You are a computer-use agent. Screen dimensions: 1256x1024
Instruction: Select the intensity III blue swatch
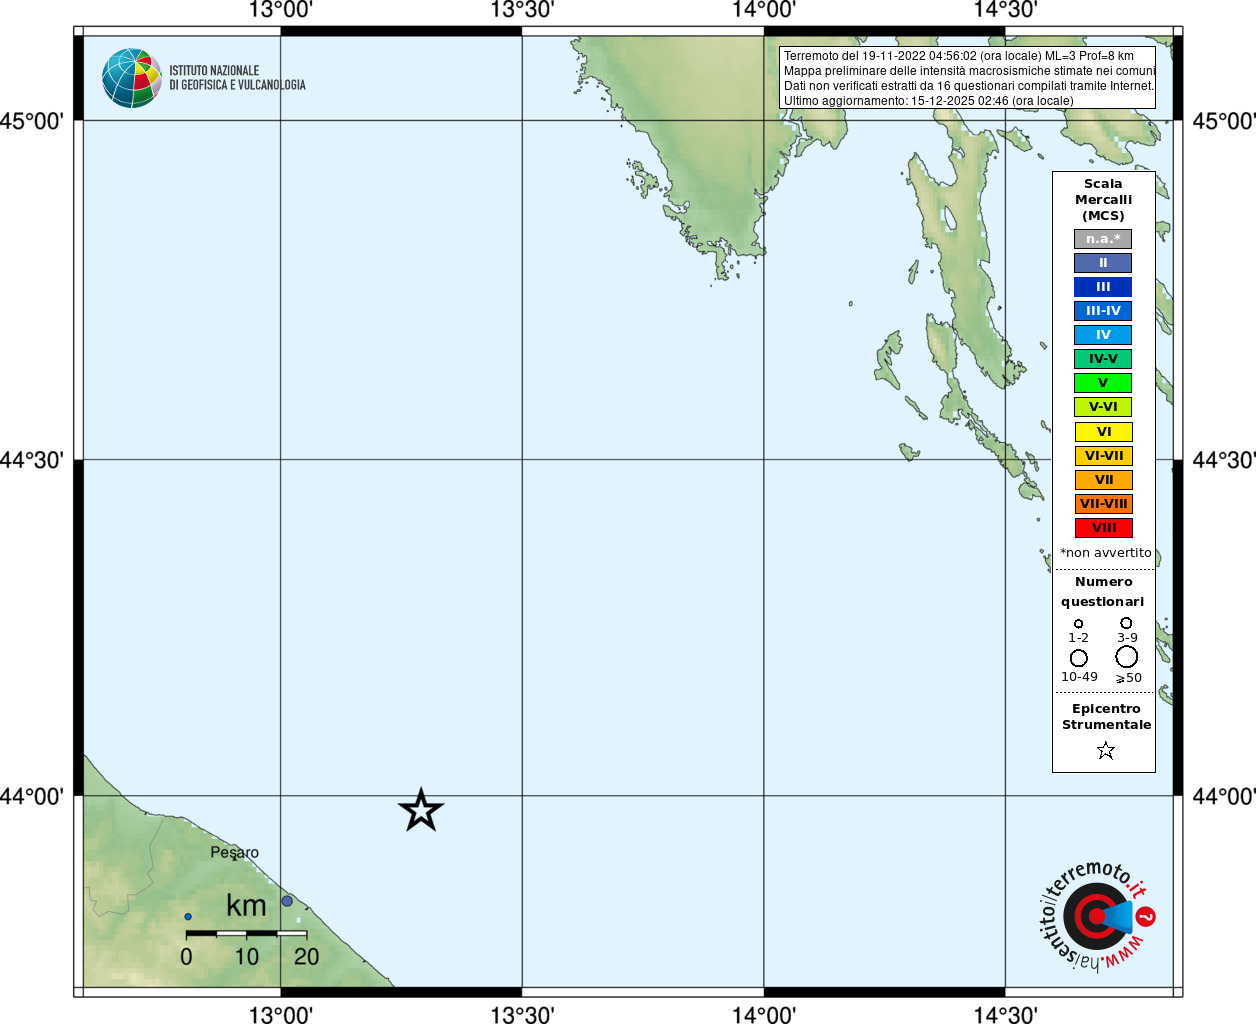click(1103, 287)
